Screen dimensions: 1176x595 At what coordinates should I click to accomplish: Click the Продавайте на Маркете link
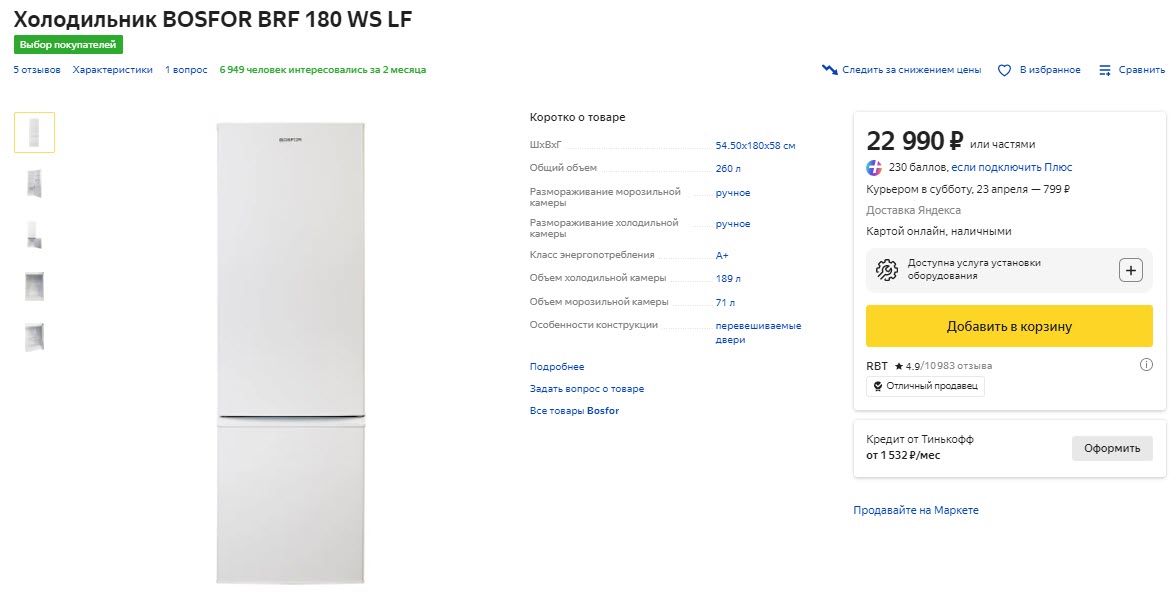915,510
